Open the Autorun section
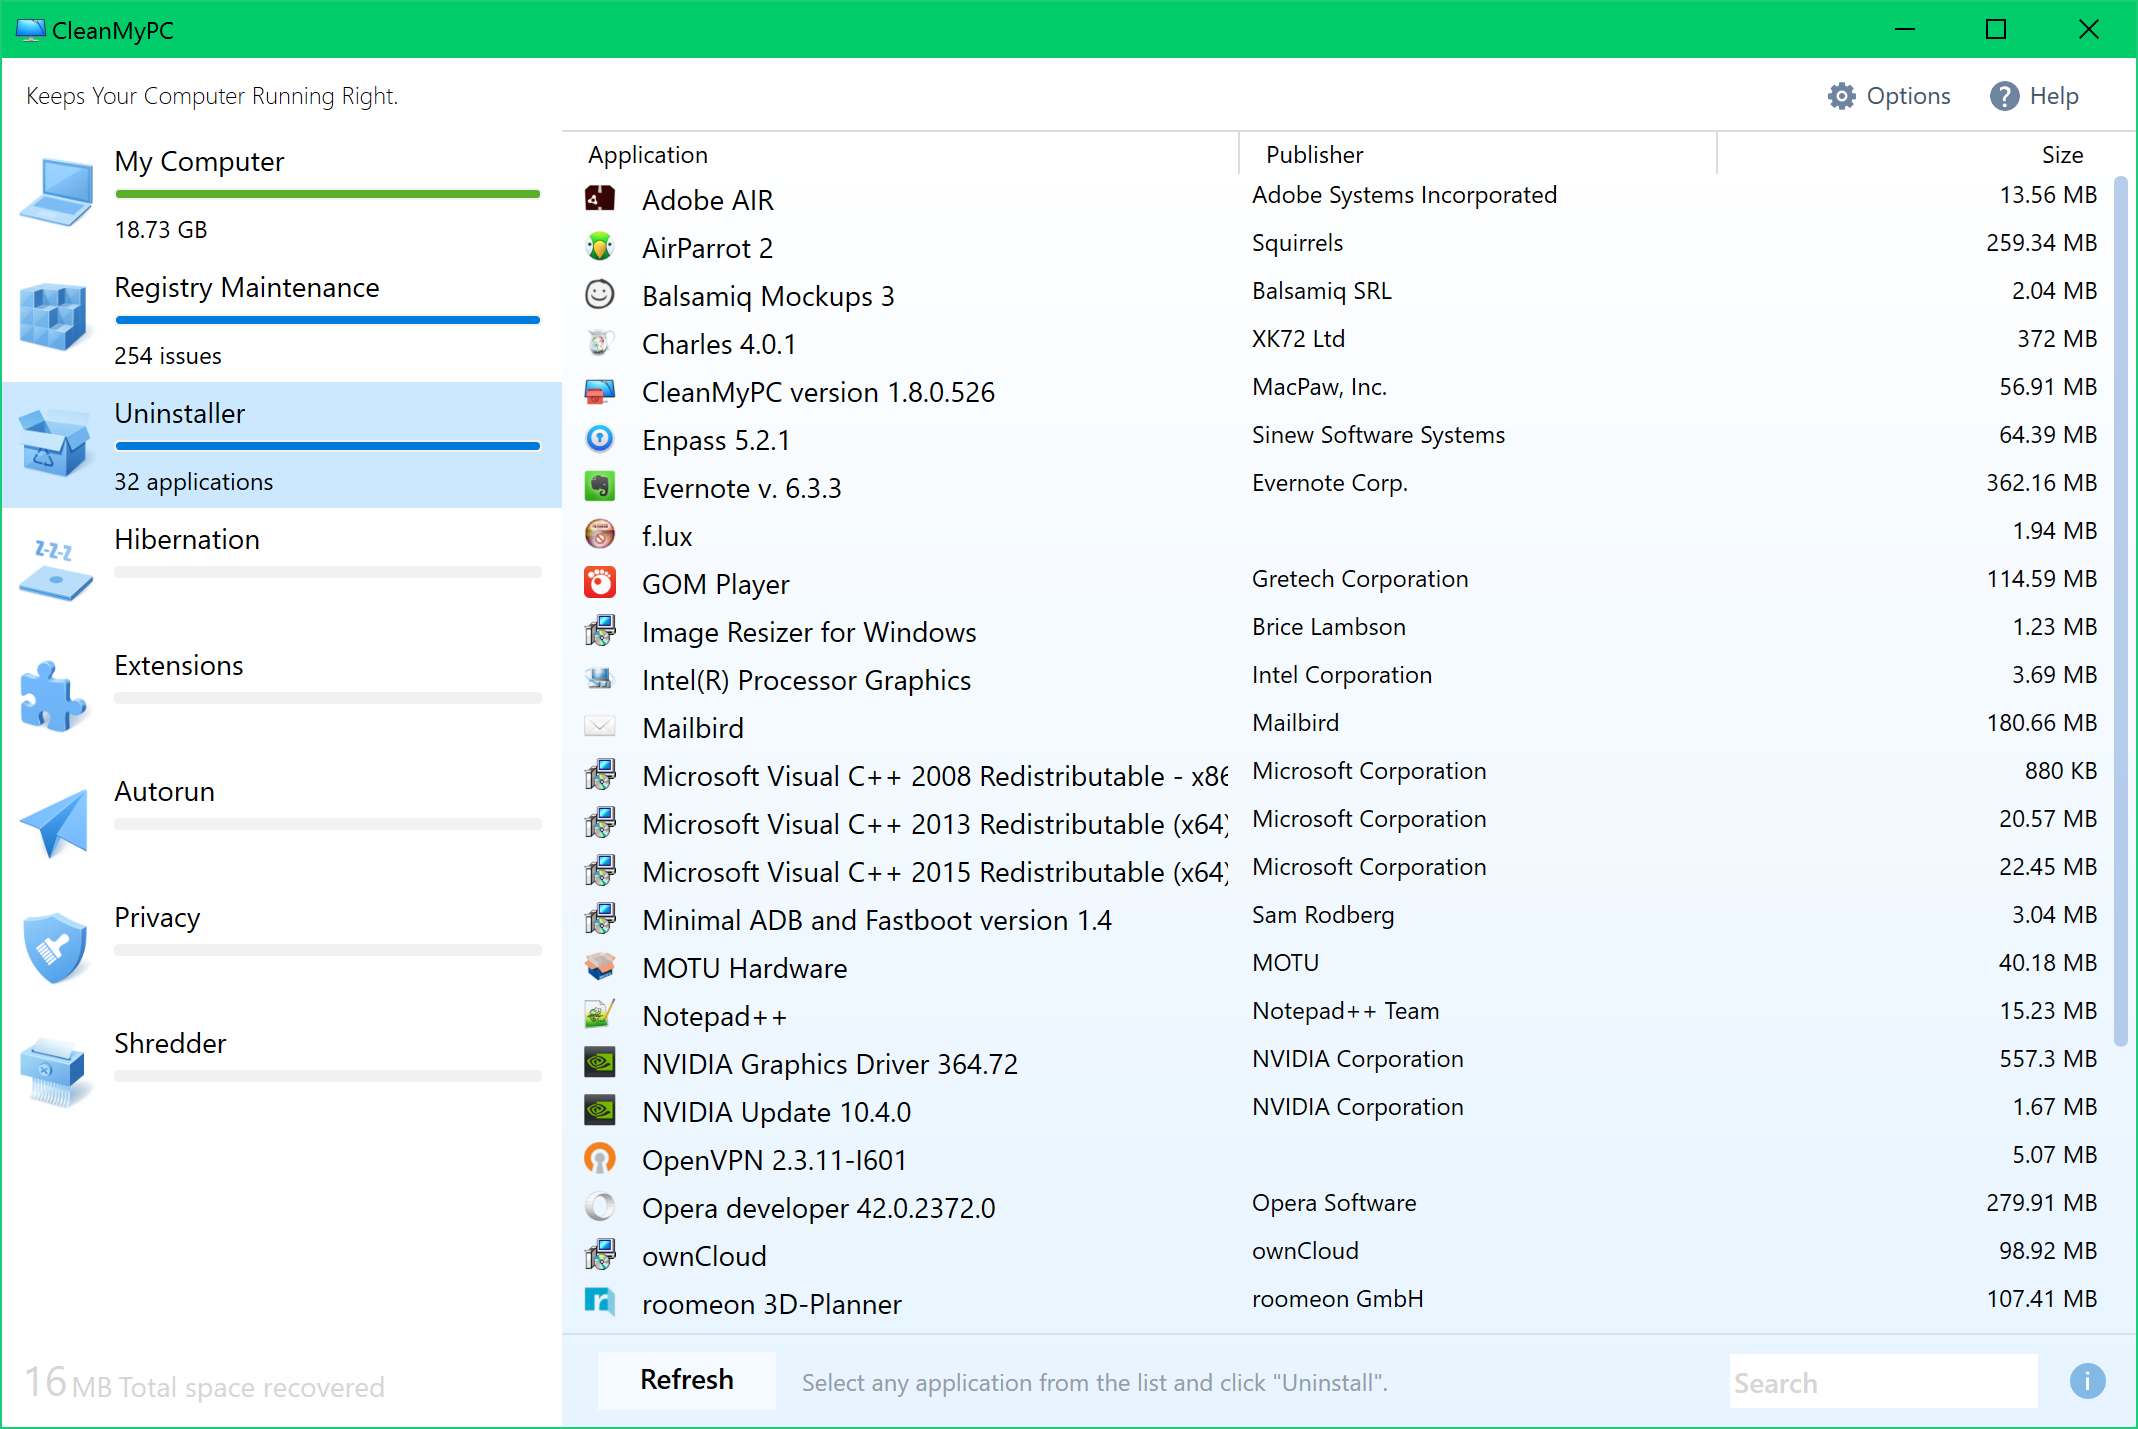This screenshot has width=2138, height=1429. click(x=164, y=792)
